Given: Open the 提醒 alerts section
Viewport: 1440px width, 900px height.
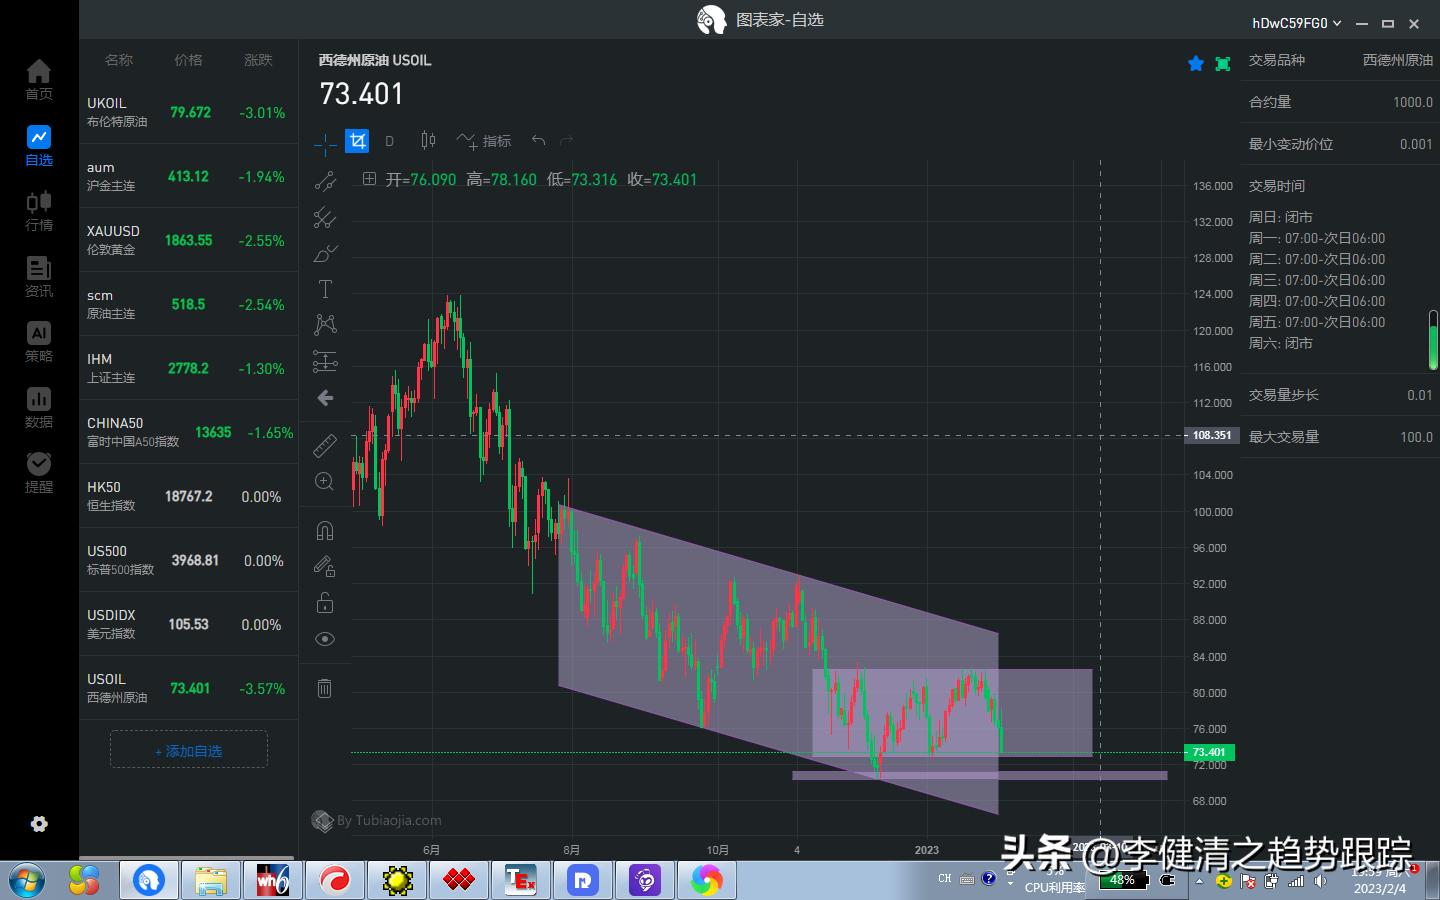Looking at the screenshot, I should coord(39,472).
